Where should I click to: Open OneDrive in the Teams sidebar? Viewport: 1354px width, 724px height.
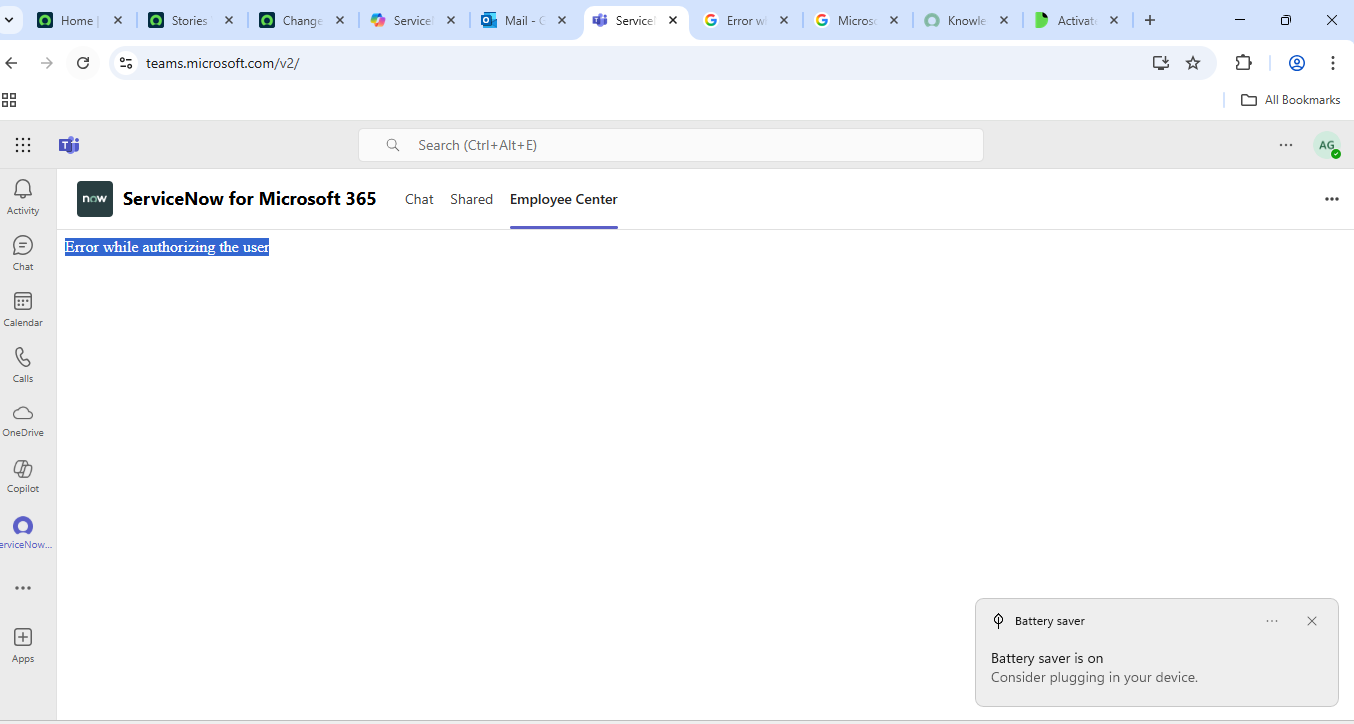pos(23,420)
